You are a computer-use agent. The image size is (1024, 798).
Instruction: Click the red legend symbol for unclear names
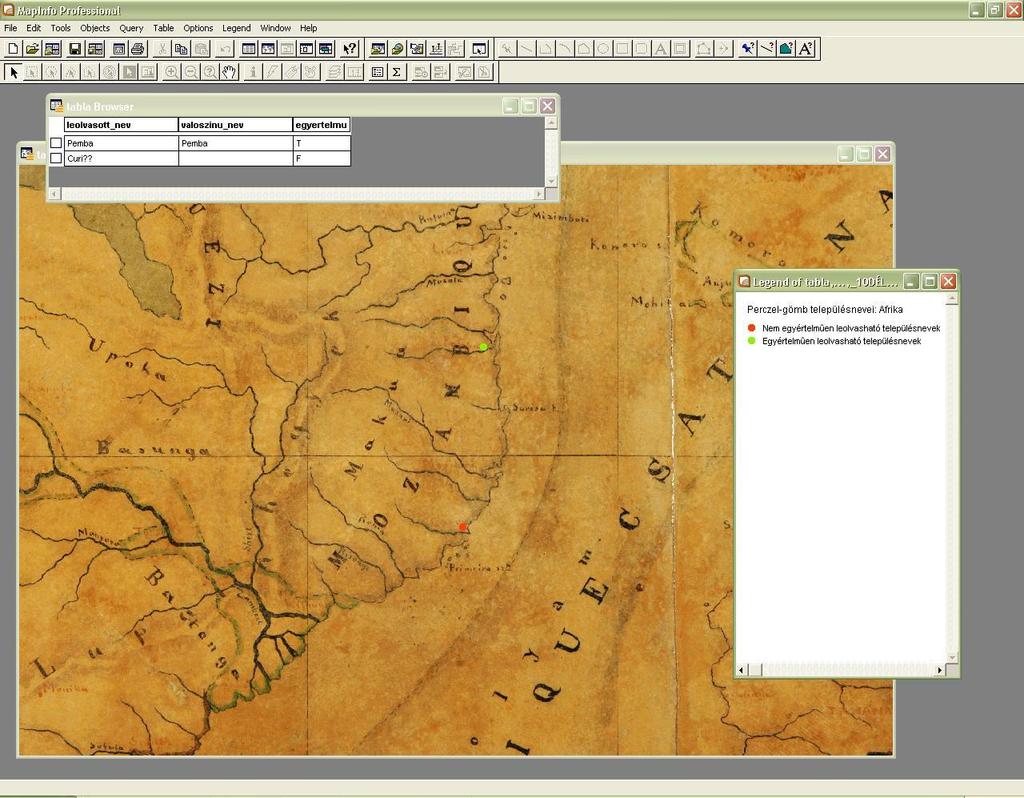pyautogui.click(x=752, y=328)
